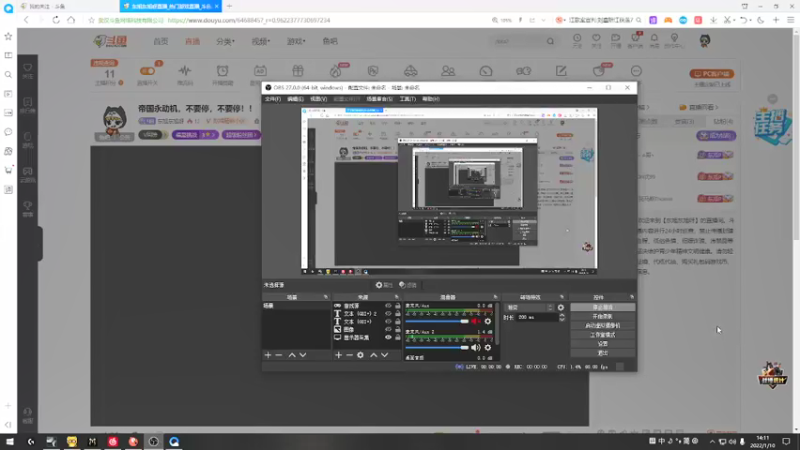Screen dimensions: 800x450
Task: Open OBS 设置 settings button
Action: click(x=603, y=344)
